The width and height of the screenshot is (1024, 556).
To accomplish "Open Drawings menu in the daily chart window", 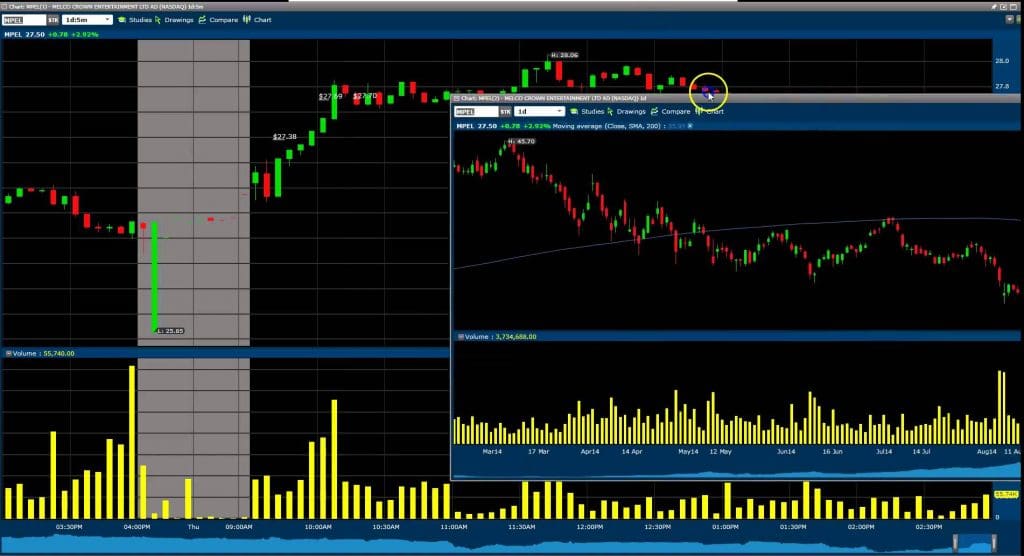I will (626, 111).
